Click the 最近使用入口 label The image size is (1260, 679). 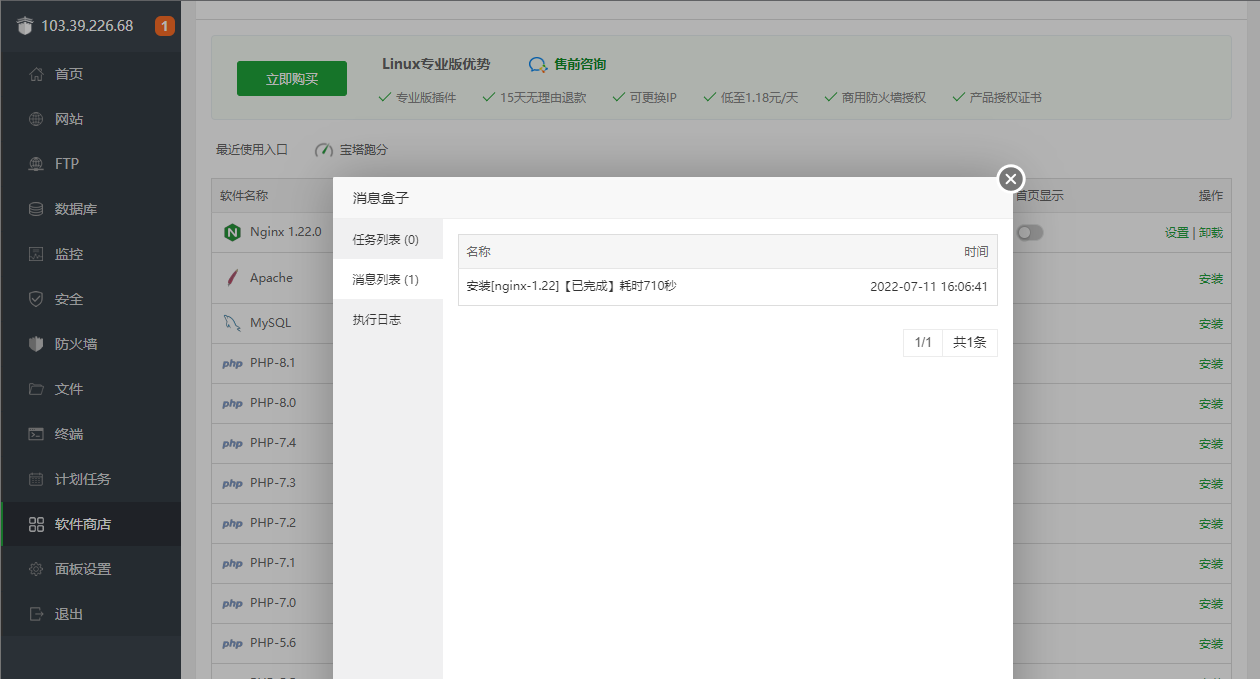[252, 150]
